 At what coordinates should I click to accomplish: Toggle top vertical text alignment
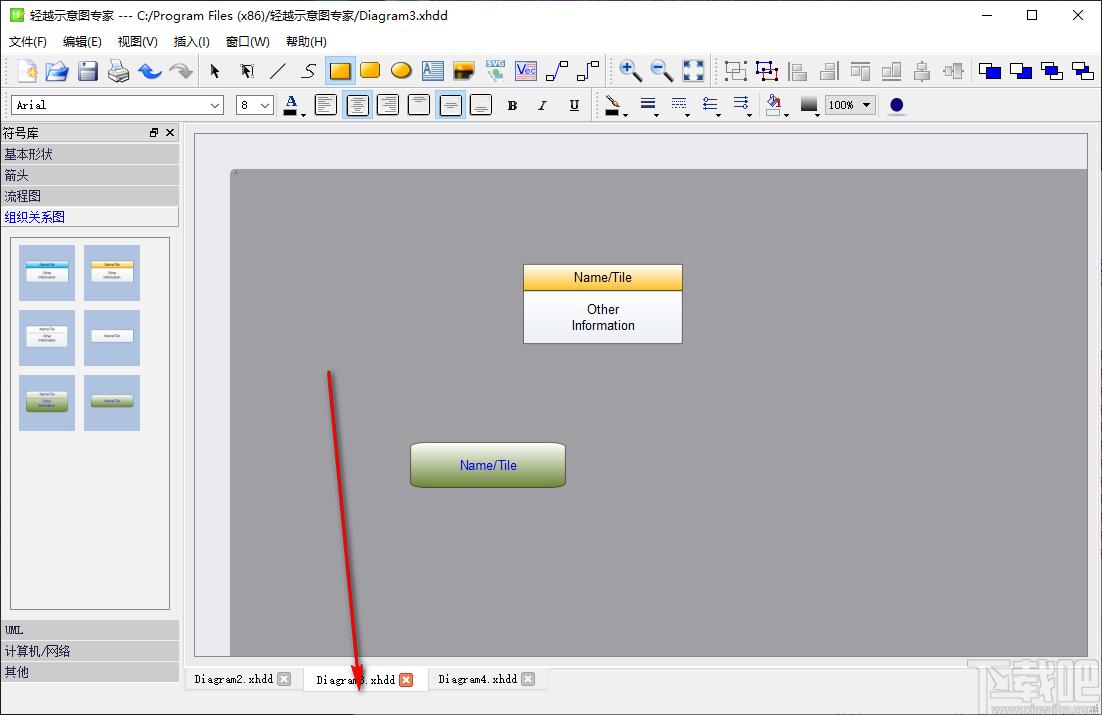419,105
